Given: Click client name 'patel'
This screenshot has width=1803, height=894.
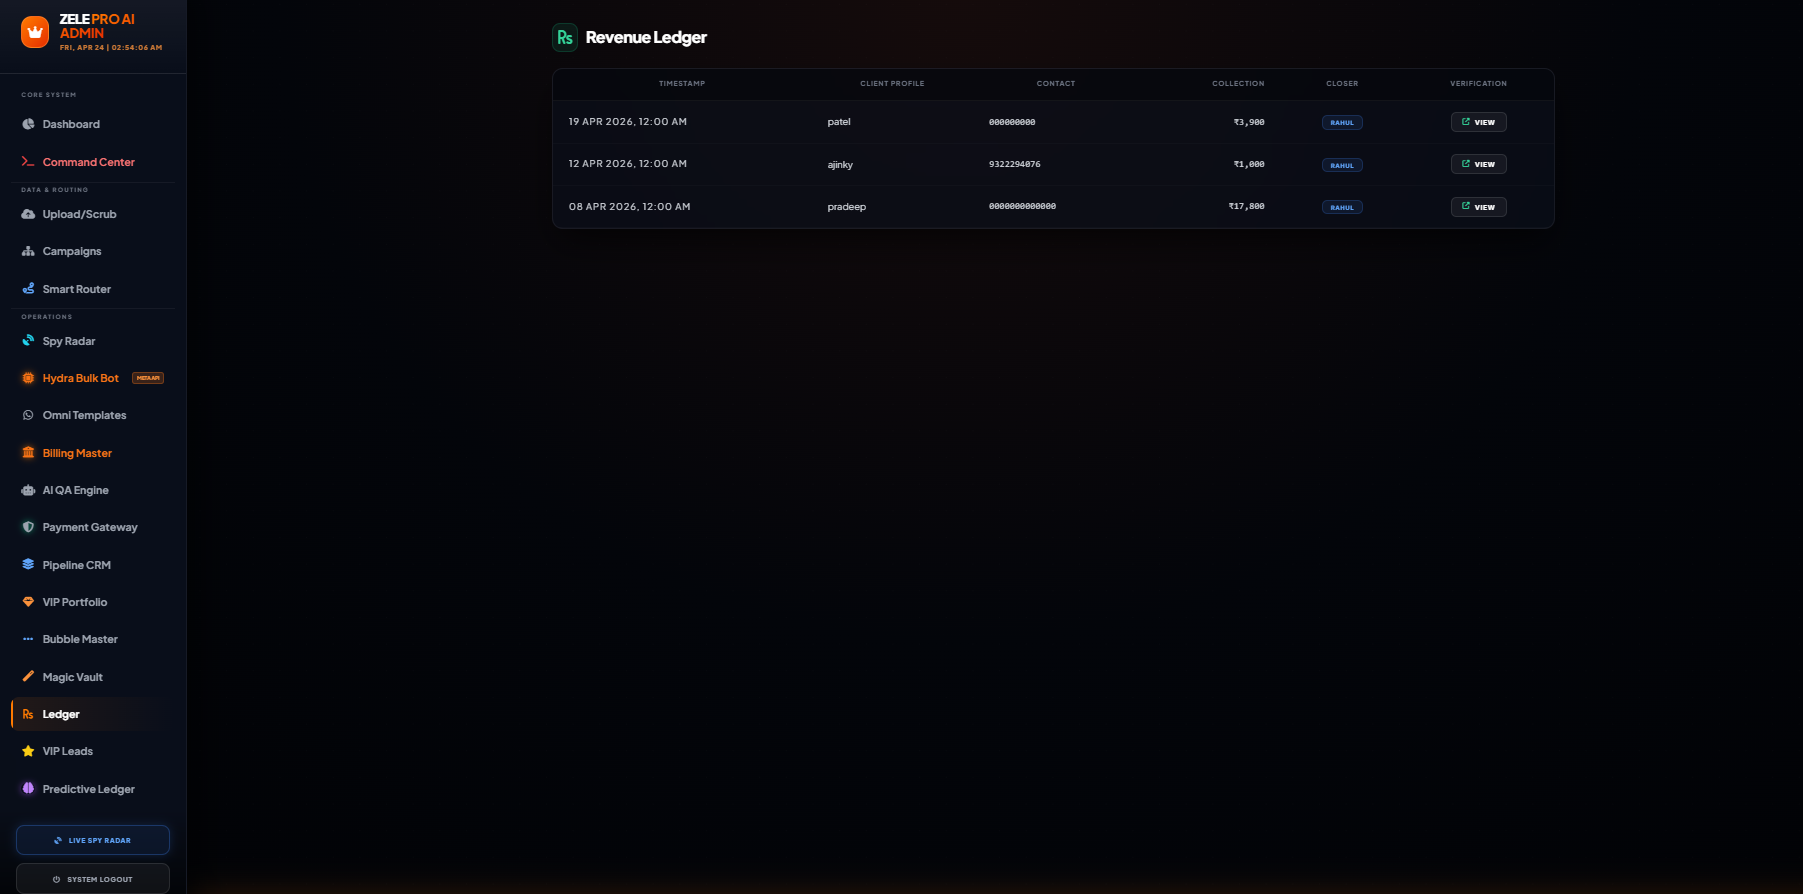Looking at the screenshot, I should [839, 122].
